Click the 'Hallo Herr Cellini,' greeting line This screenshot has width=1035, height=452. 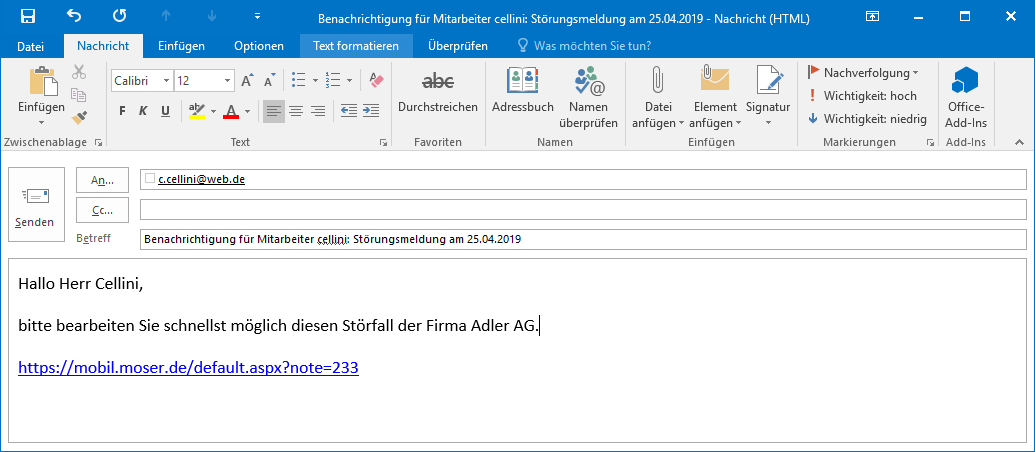tap(81, 284)
